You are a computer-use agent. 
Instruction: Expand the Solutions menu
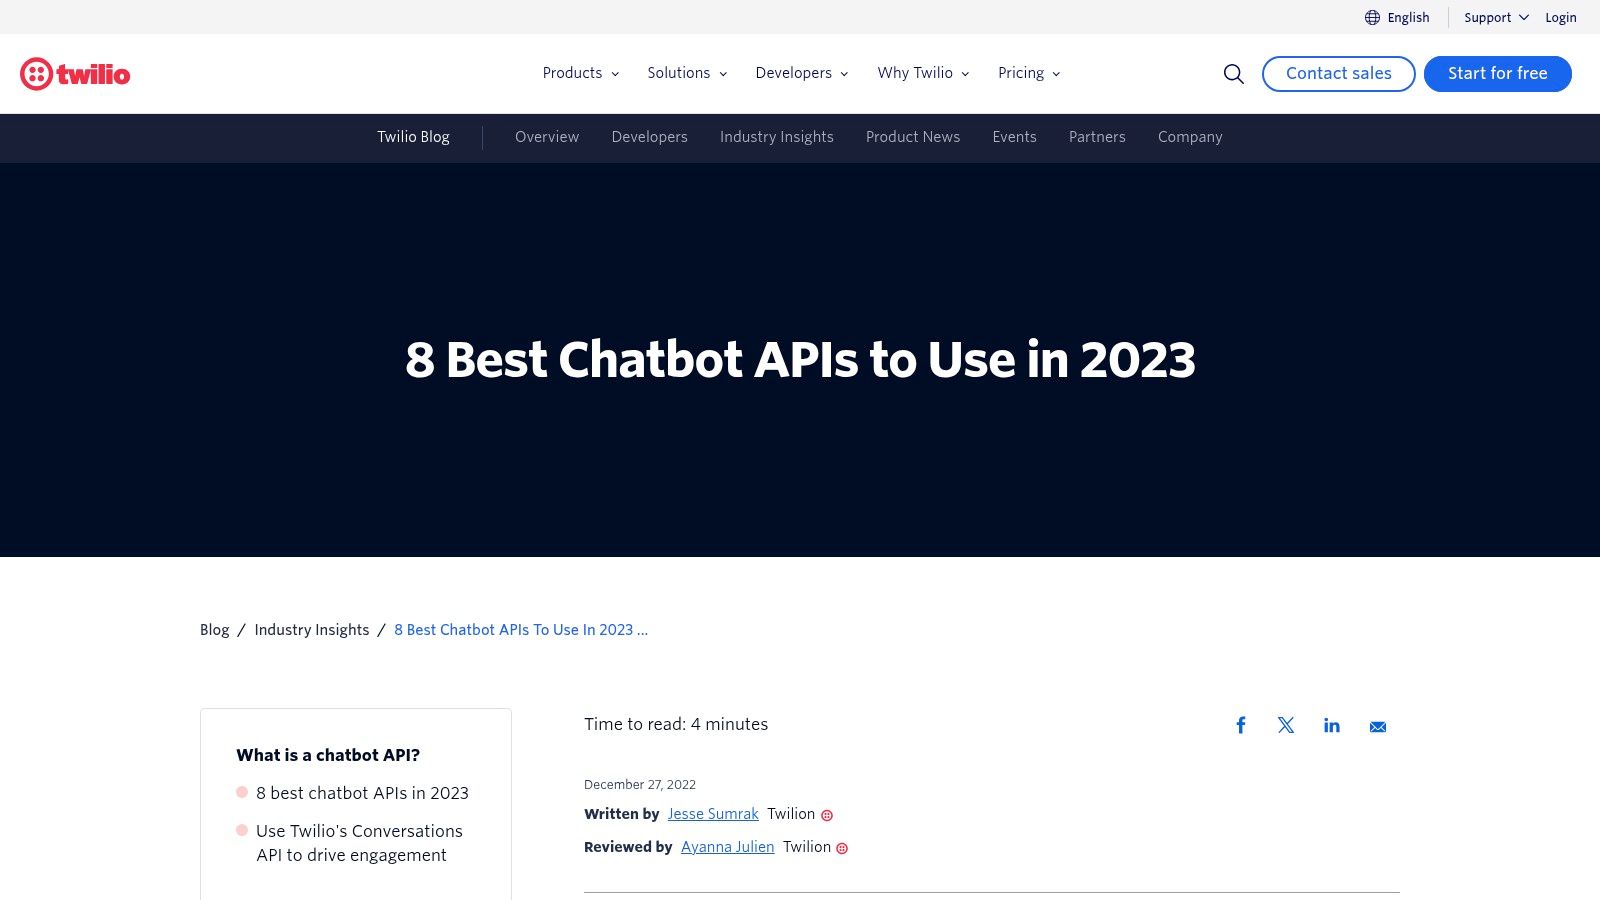coord(687,73)
